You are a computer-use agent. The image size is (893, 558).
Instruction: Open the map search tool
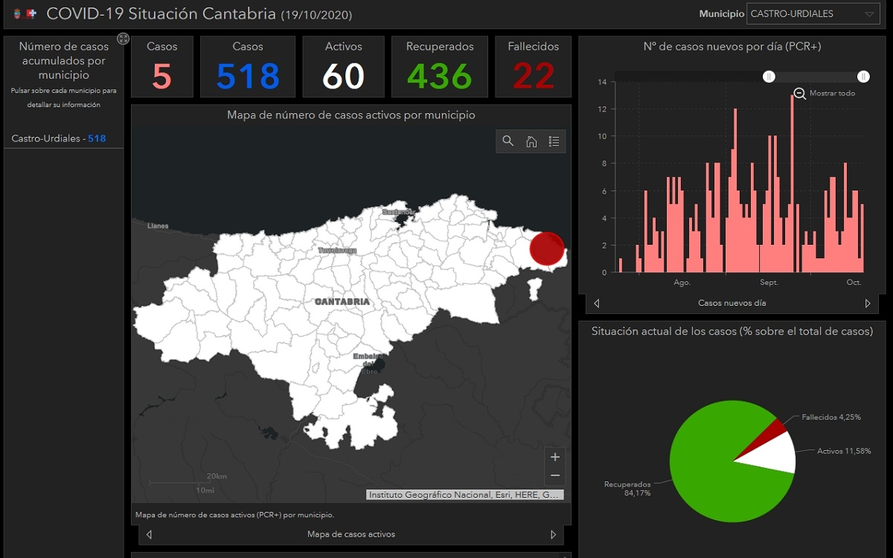[x=507, y=141]
